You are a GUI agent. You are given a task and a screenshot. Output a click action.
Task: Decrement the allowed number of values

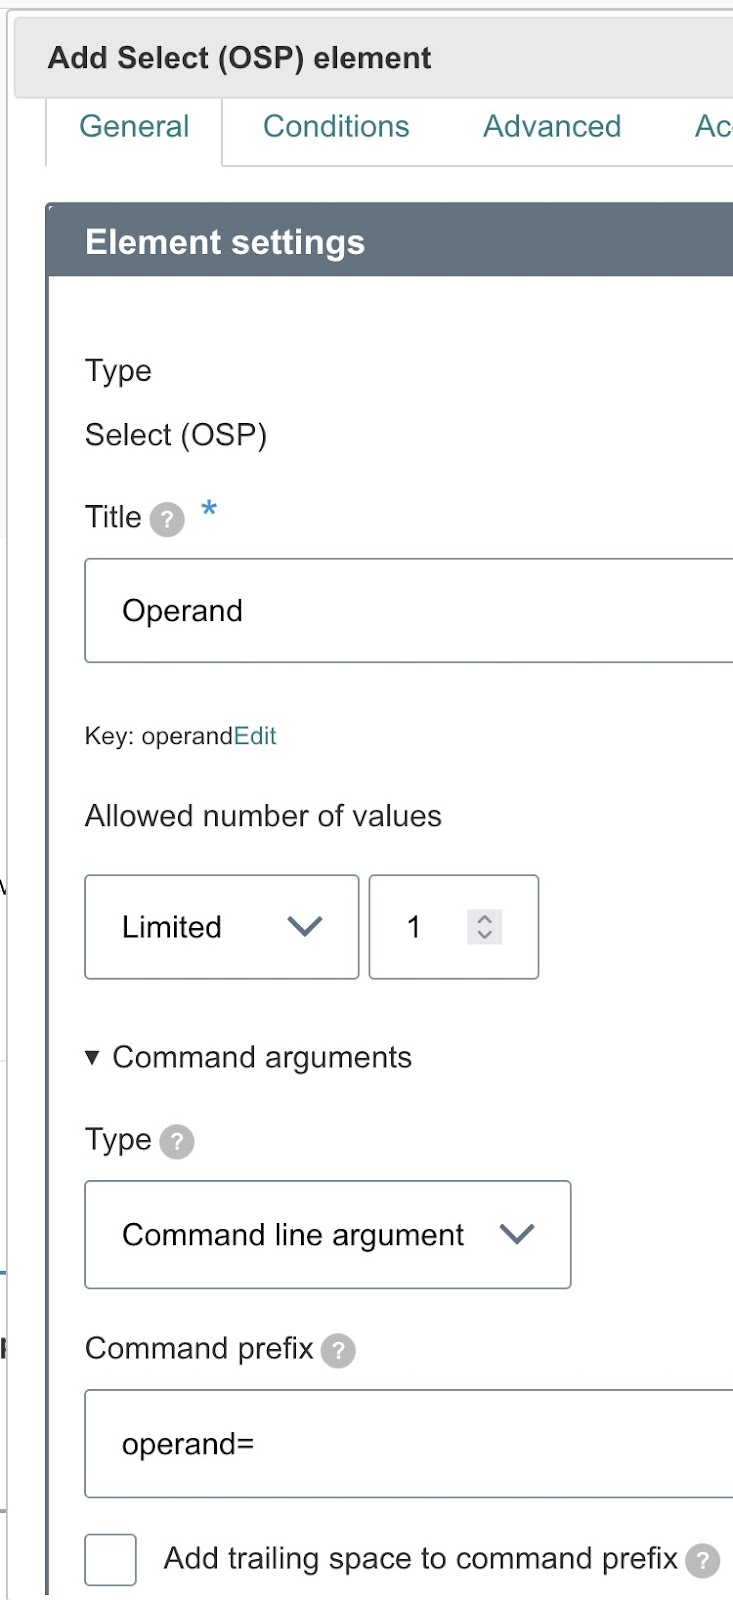[485, 935]
